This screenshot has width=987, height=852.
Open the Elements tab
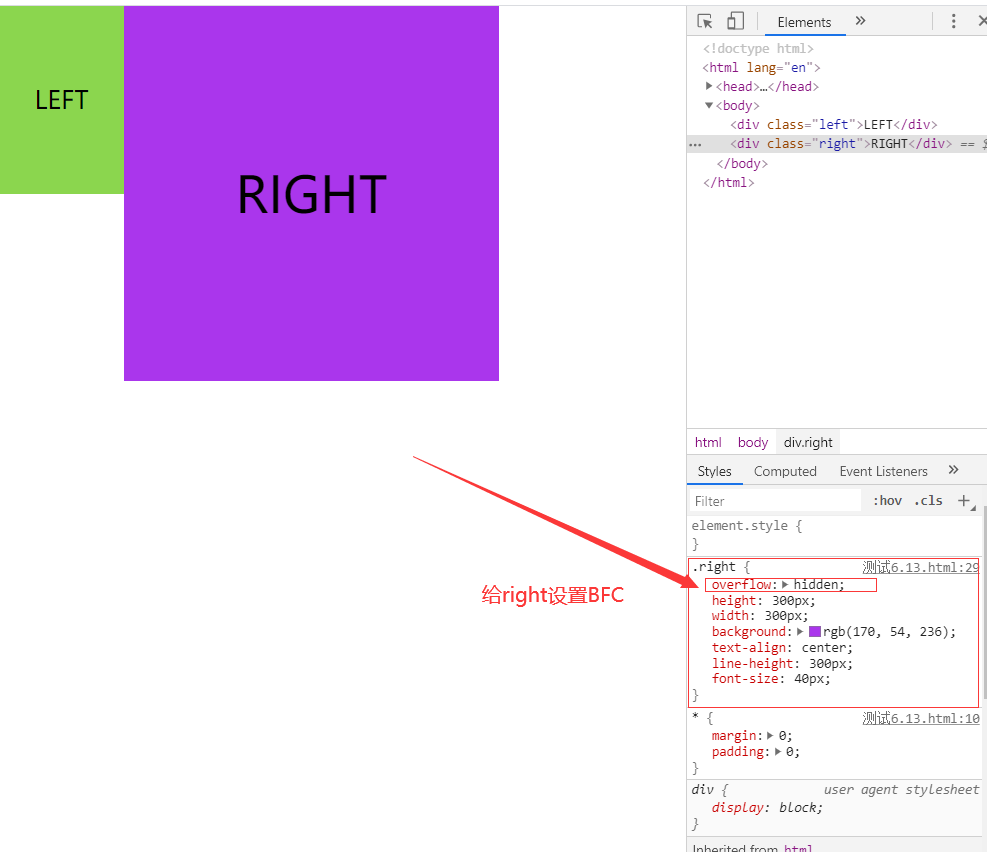tap(804, 22)
